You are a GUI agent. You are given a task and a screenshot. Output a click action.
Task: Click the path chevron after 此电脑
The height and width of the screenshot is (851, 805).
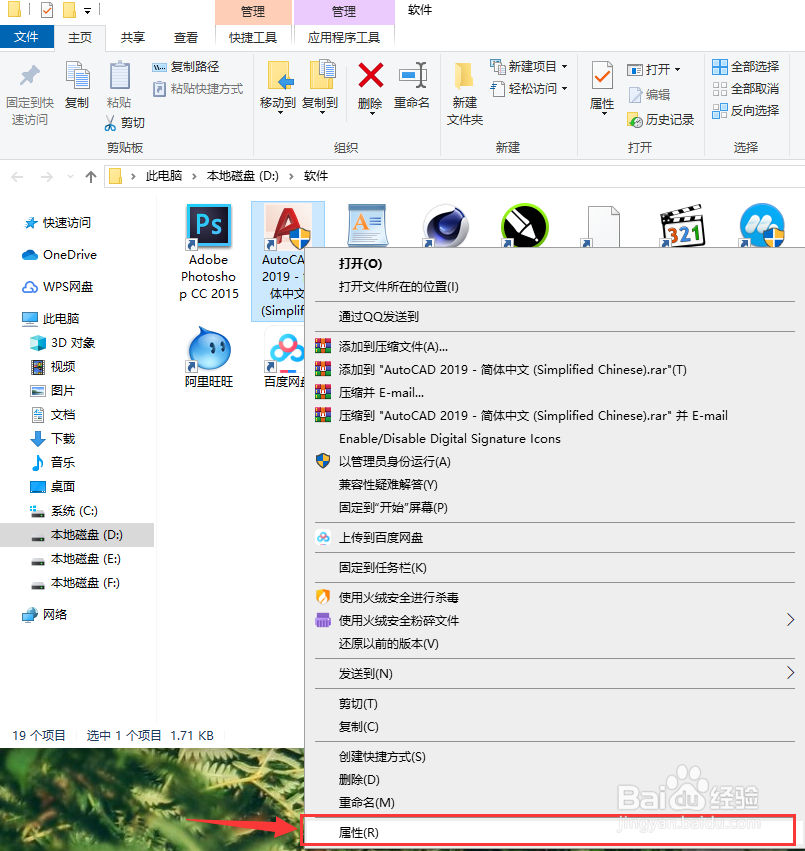pos(194,176)
